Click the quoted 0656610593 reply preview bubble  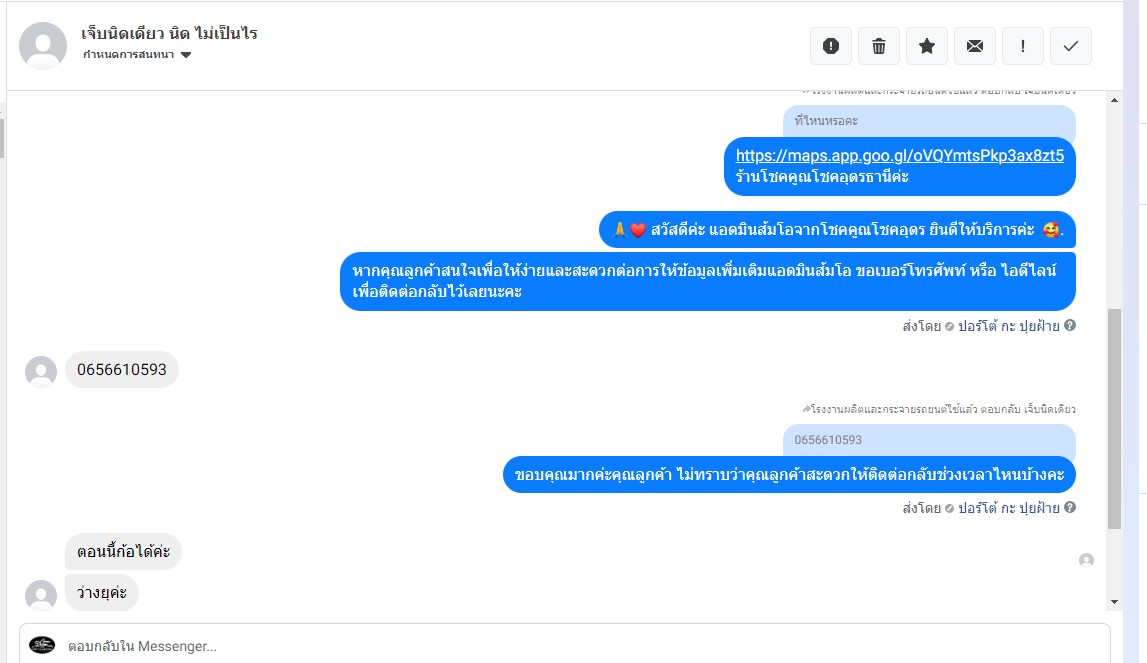(929, 440)
